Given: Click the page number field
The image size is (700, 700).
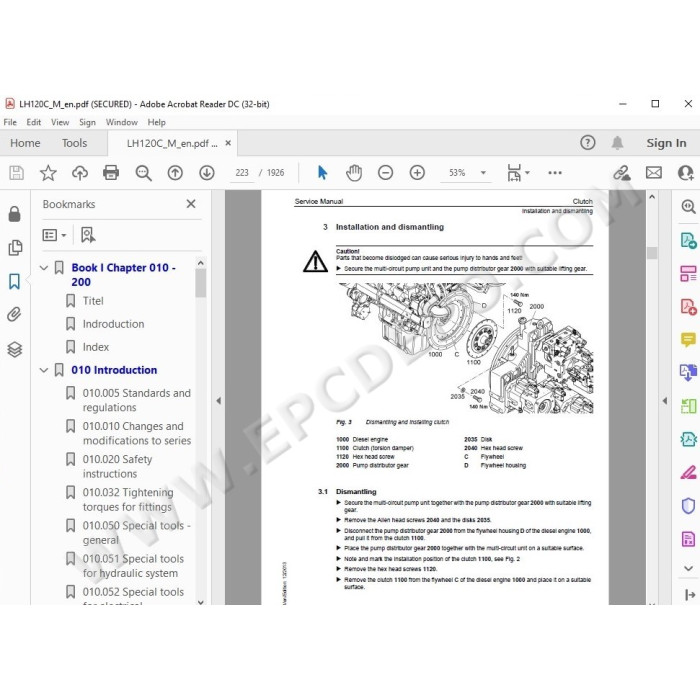Looking at the screenshot, I should [x=242, y=173].
